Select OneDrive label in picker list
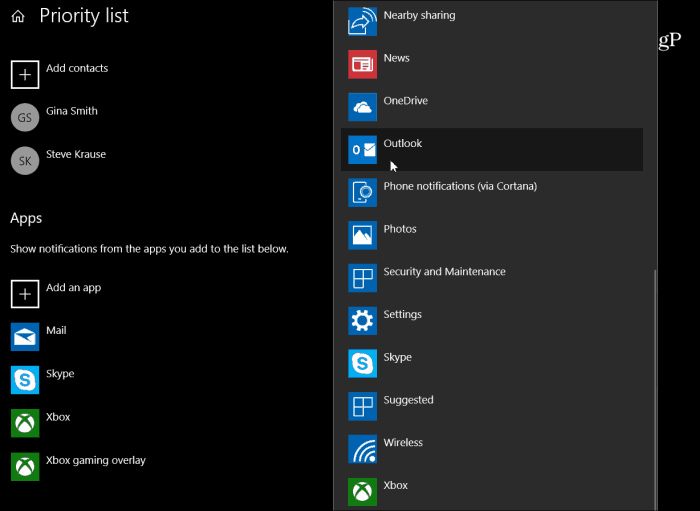 coord(406,101)
